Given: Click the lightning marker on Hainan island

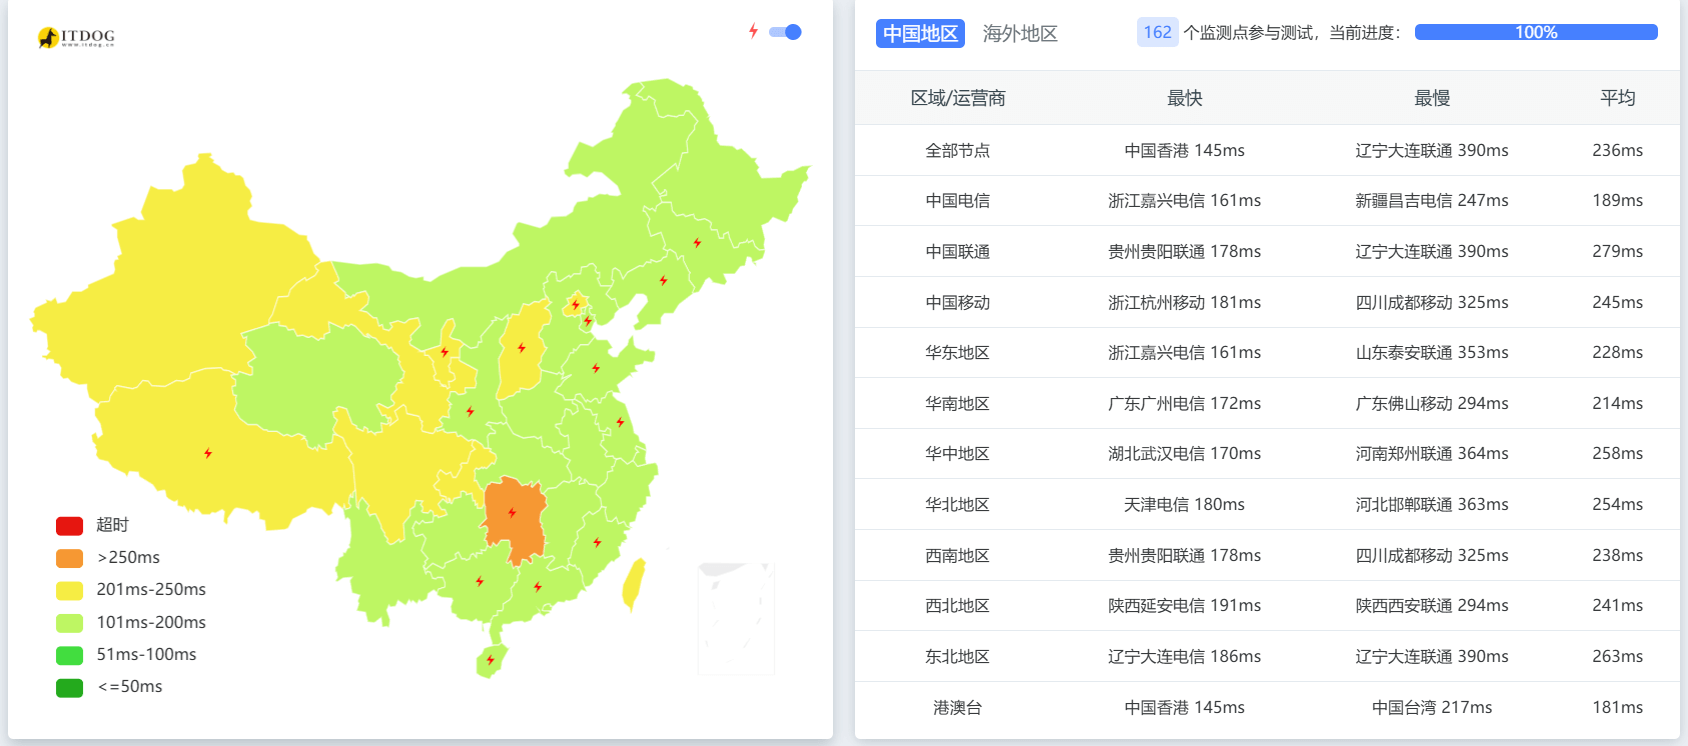Looking at the screenshot, I should [490, 660].
